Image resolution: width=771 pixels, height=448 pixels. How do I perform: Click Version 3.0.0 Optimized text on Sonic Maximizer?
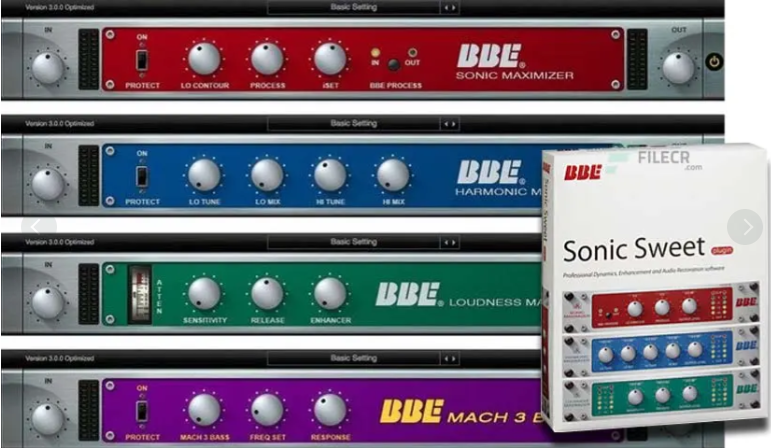(x=59, y=7)
